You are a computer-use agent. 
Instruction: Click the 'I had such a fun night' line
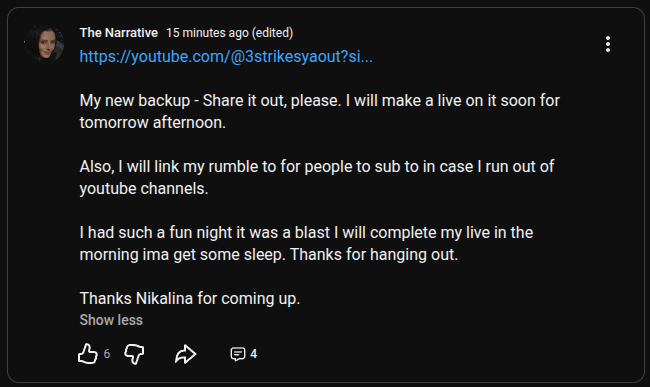pos(306,232)
